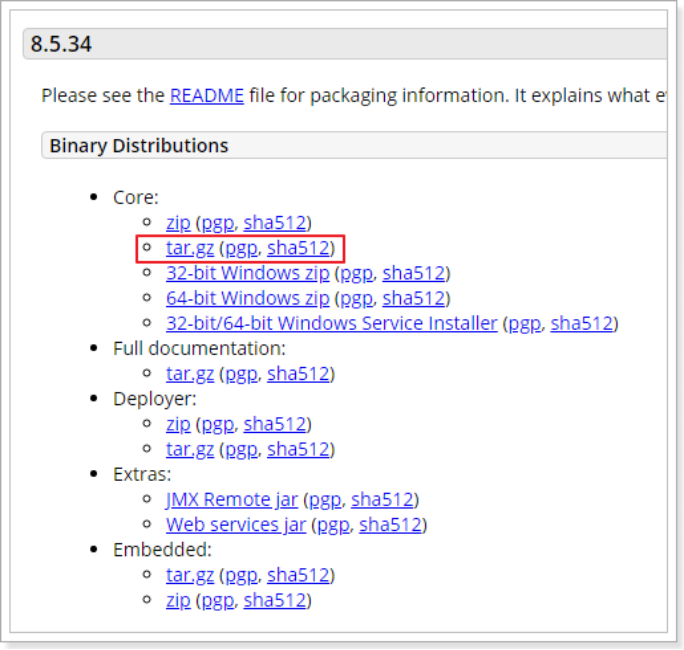The height and width of the screenshot is (650, 684).
Task: Open sha512 checksum for Core tar.gz
Action: click(298, 248)
